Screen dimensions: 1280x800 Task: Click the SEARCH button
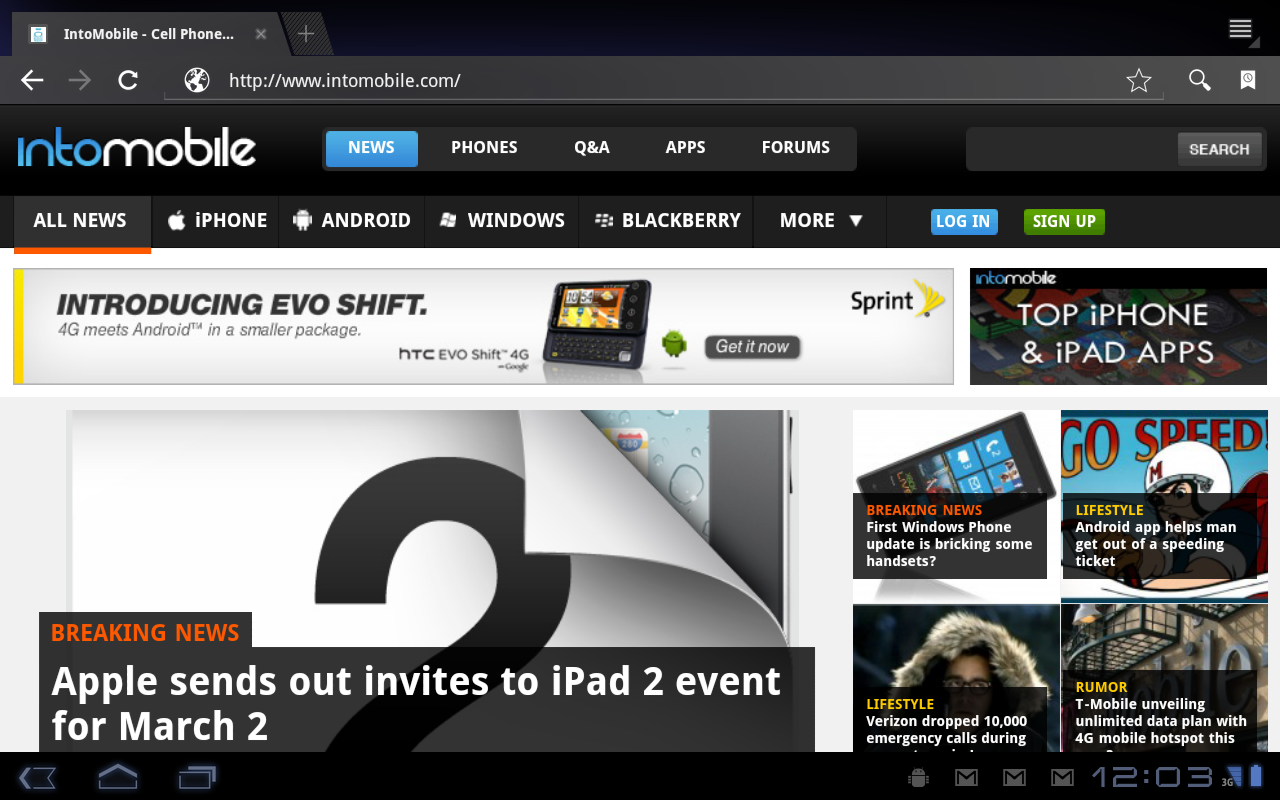click(1219, 149)
